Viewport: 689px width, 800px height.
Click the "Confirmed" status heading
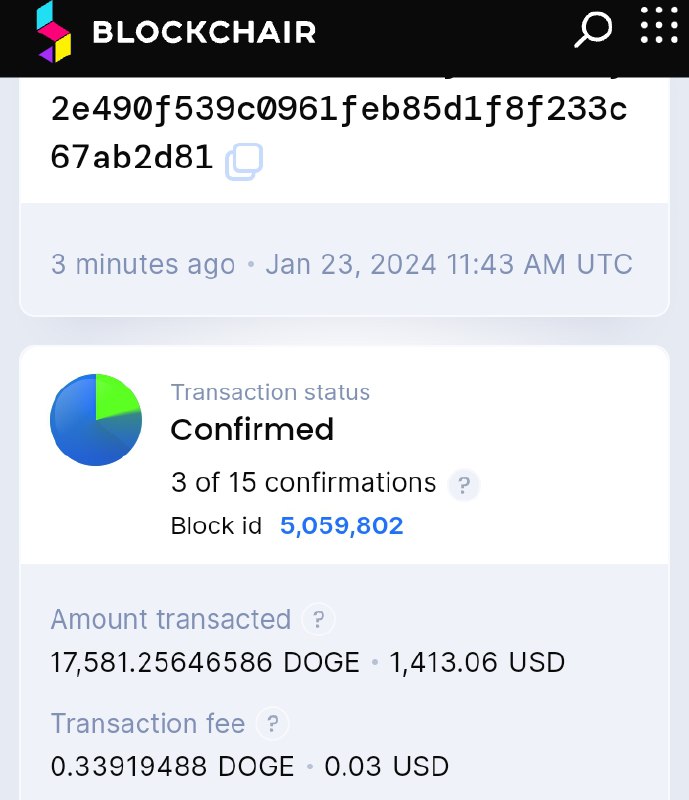pyautogui.click(x=252, y=430)
